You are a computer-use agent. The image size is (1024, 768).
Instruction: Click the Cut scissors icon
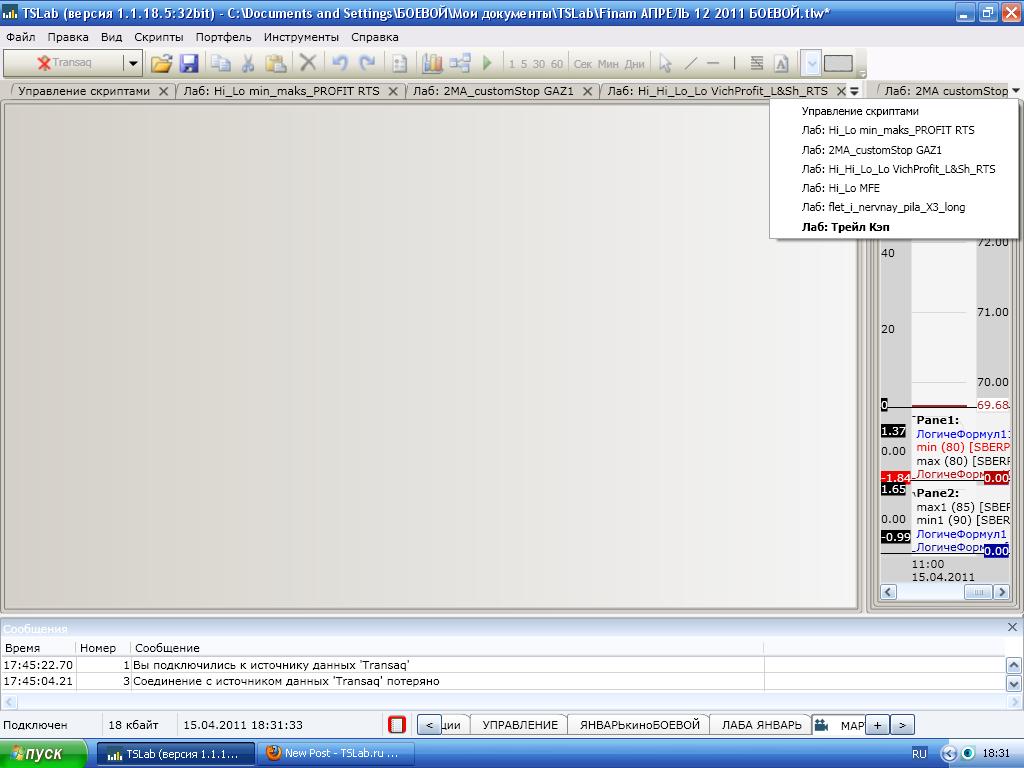[x=248, y=63]
